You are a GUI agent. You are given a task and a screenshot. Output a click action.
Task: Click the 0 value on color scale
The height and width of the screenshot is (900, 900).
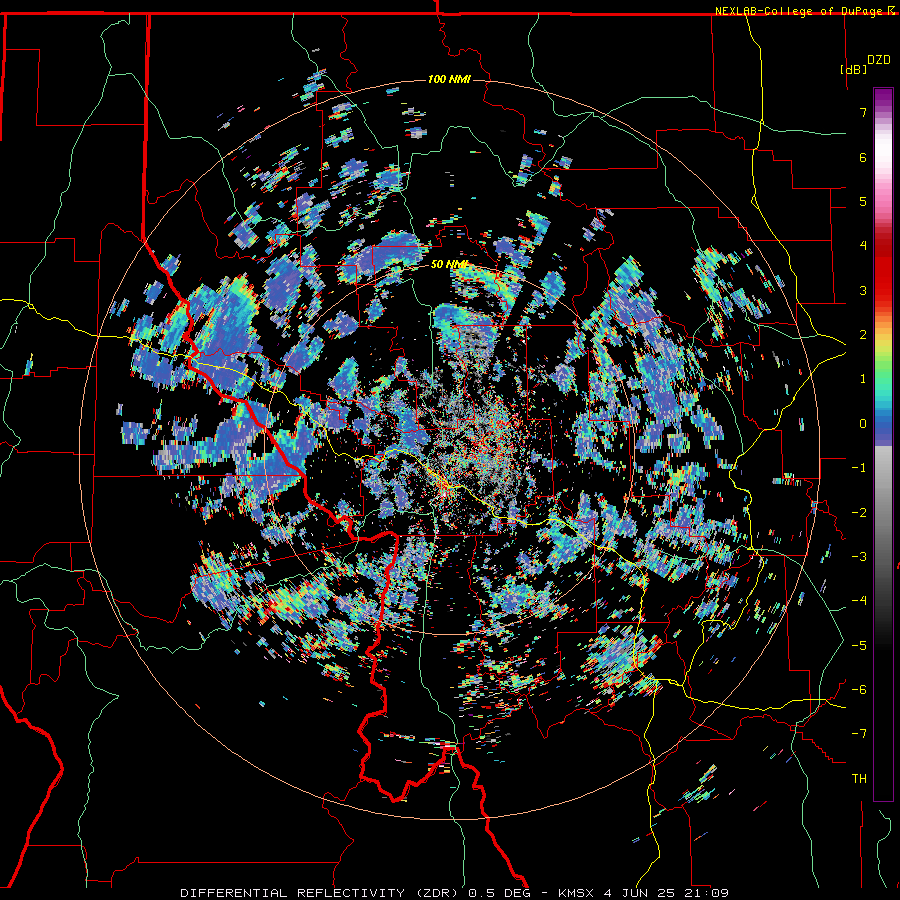click(x=863, y=424)
